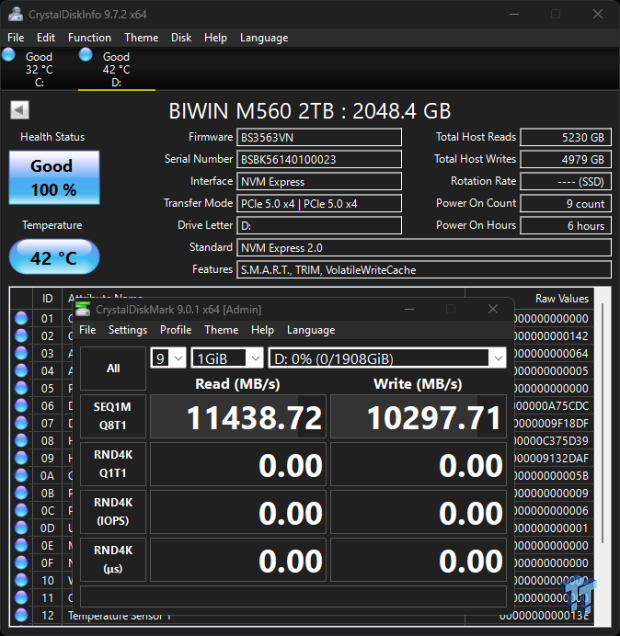Viewport: 620px width, 636px height.
Task: Start the RND4K Q1T1 benchmark test
Action: click(x=113, y=464)
